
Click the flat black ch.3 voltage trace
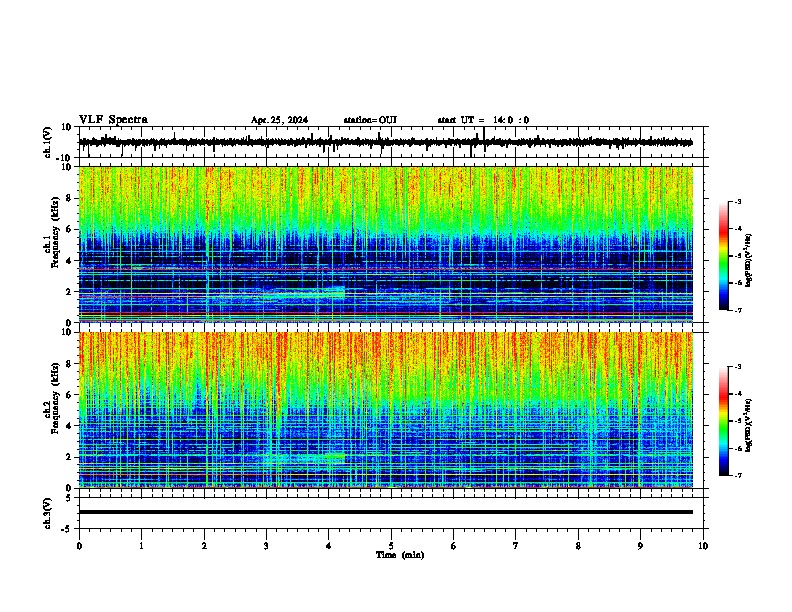click(386, 512)
